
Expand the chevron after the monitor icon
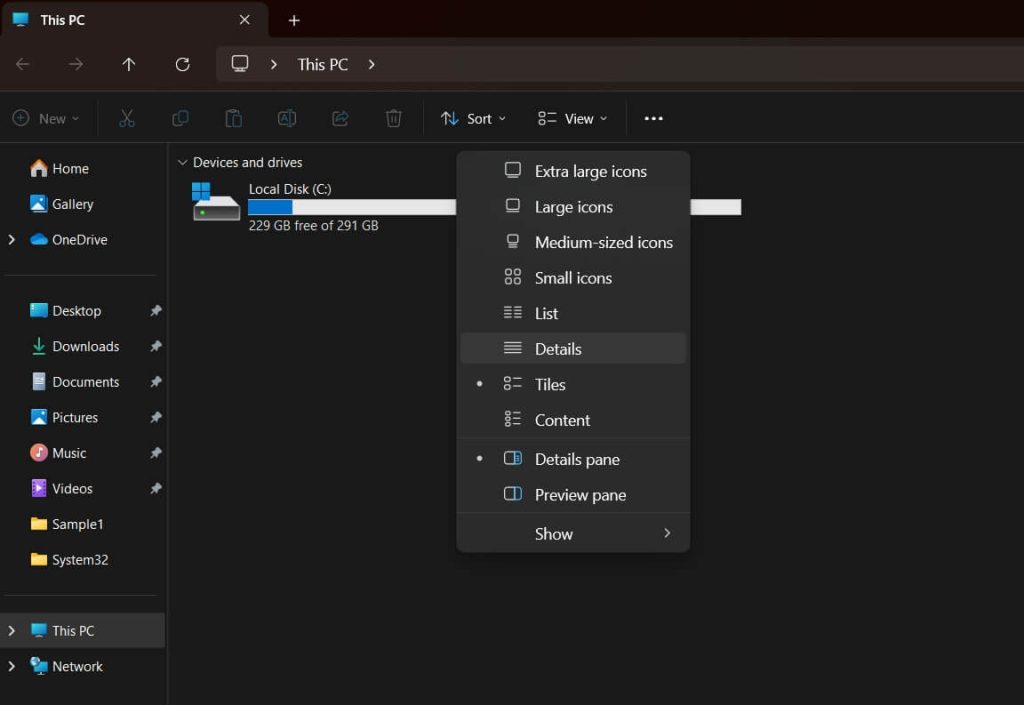274,64
